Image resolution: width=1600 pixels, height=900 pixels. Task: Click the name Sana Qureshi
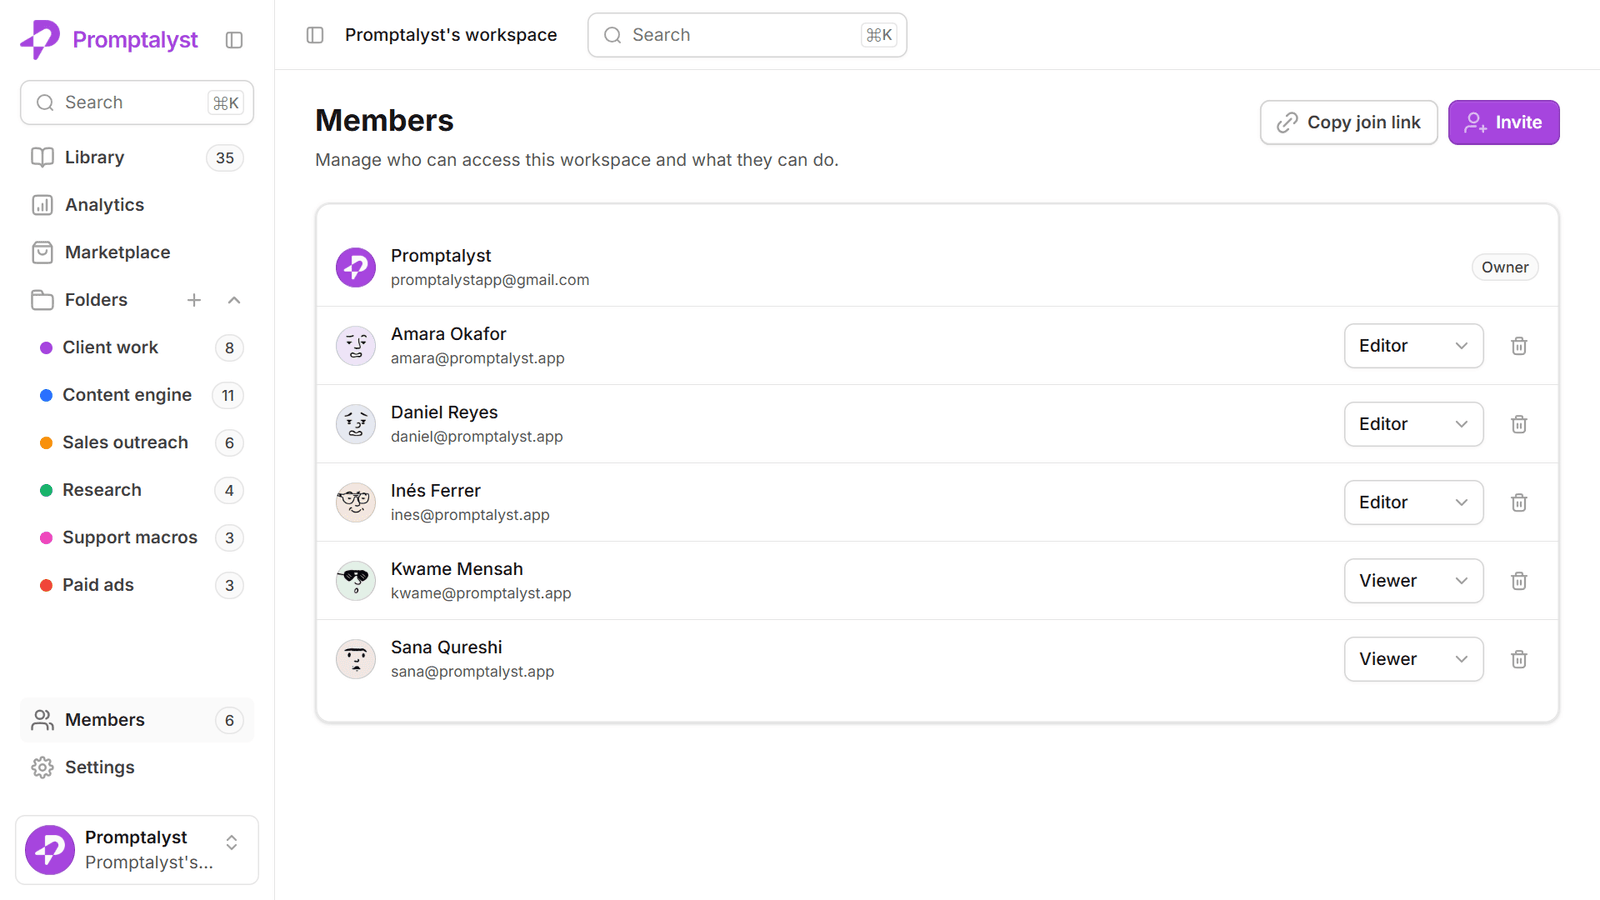pyautogui.click(x=446, y=647)
